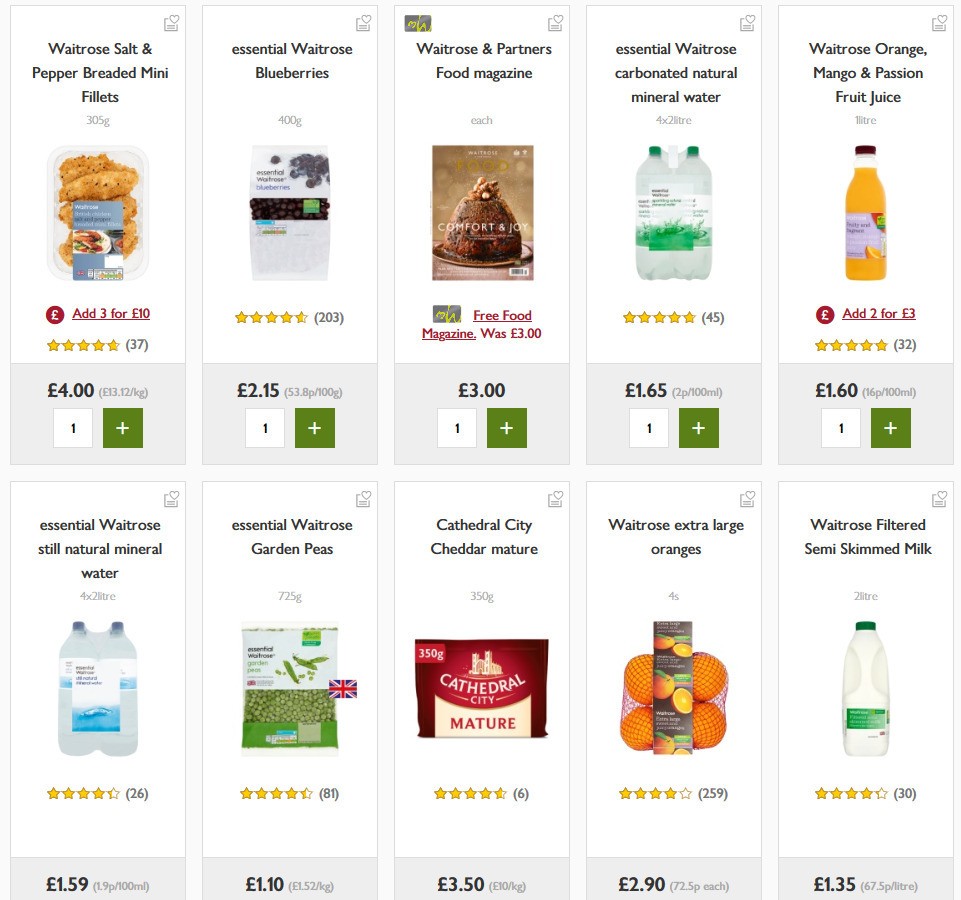Click the add-to-list icon on Garden Peas
The height and width of the screenshot is (900, 961).
363,497
